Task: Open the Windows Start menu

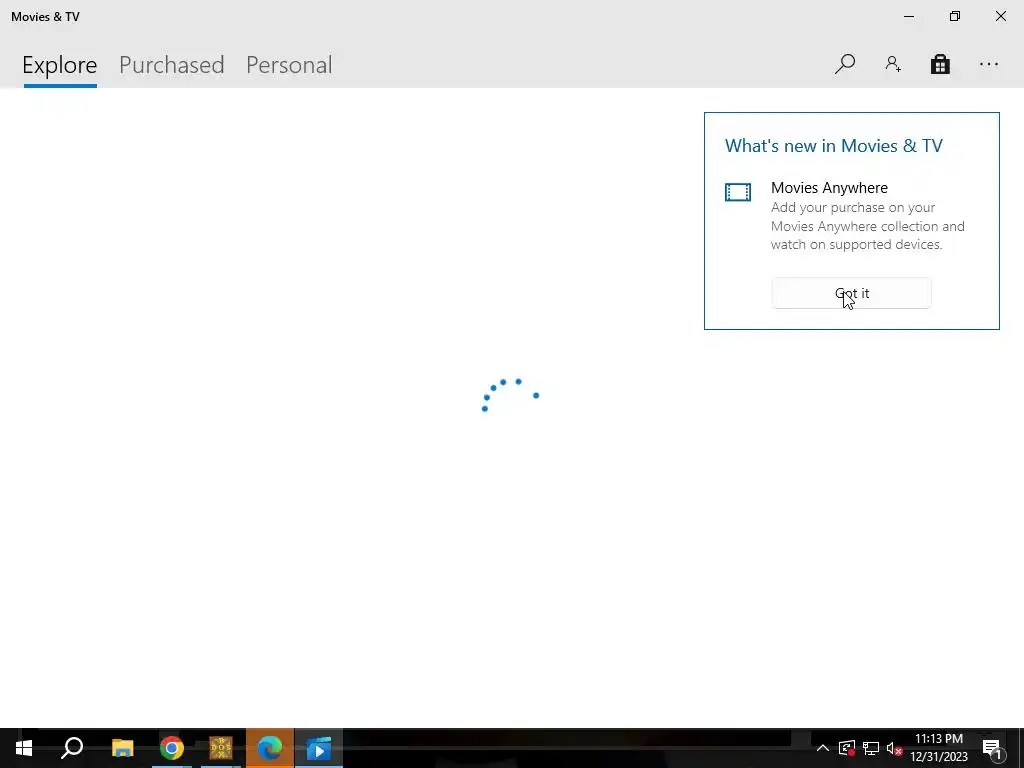Action: coord(24,748)
